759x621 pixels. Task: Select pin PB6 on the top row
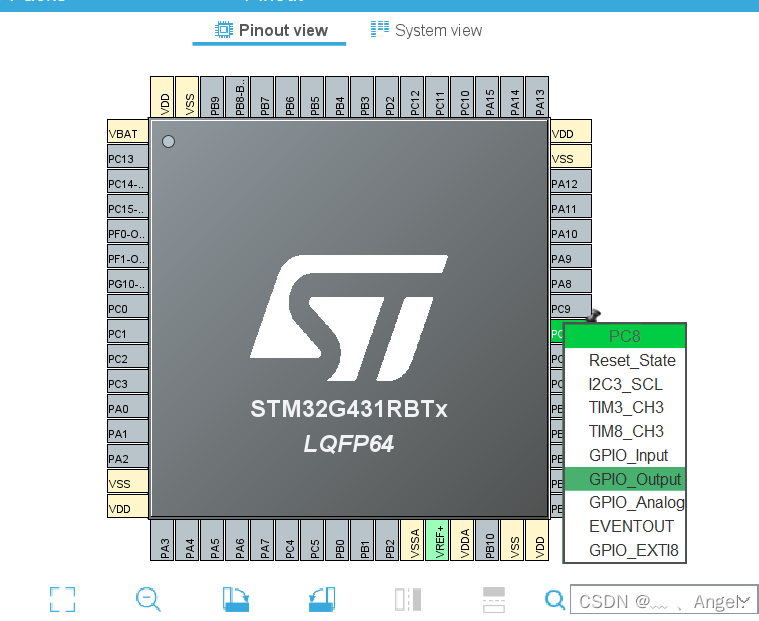click(x=288, y=97)
